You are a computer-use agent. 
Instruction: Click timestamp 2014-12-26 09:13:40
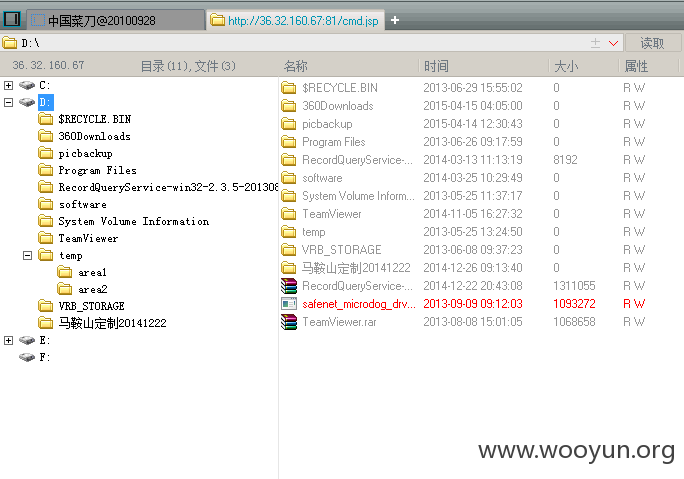[473, 267]
